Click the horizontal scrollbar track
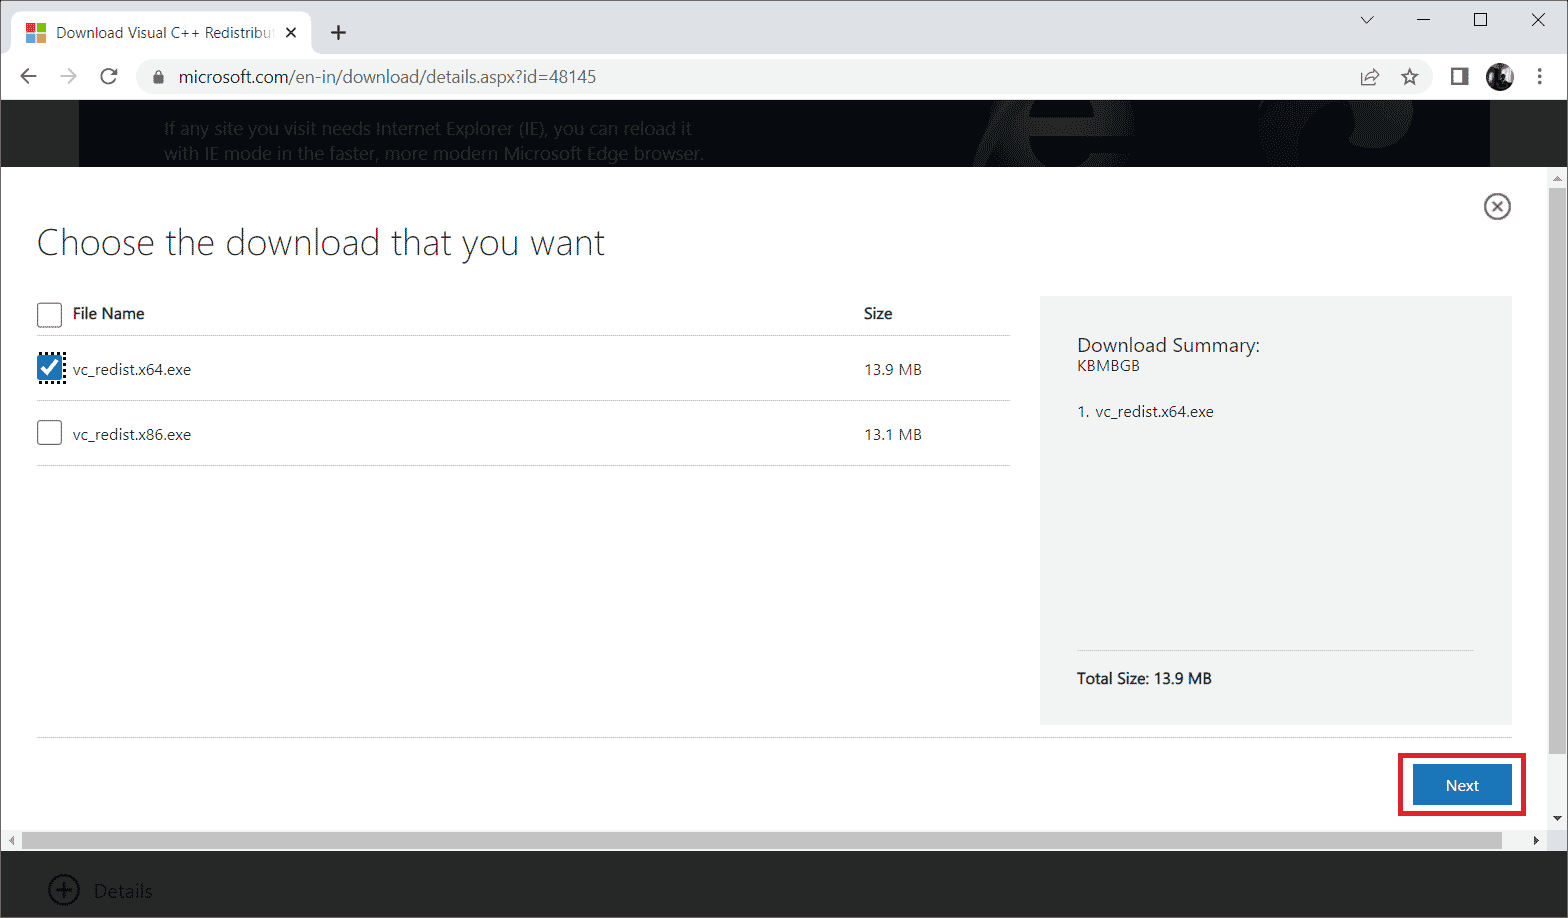The width and height of the screenshot is (1568, 918). [760, 841]
